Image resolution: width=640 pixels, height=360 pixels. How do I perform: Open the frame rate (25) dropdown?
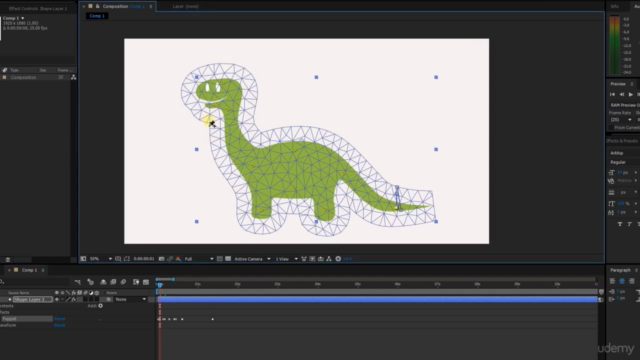tap(621, 120)
